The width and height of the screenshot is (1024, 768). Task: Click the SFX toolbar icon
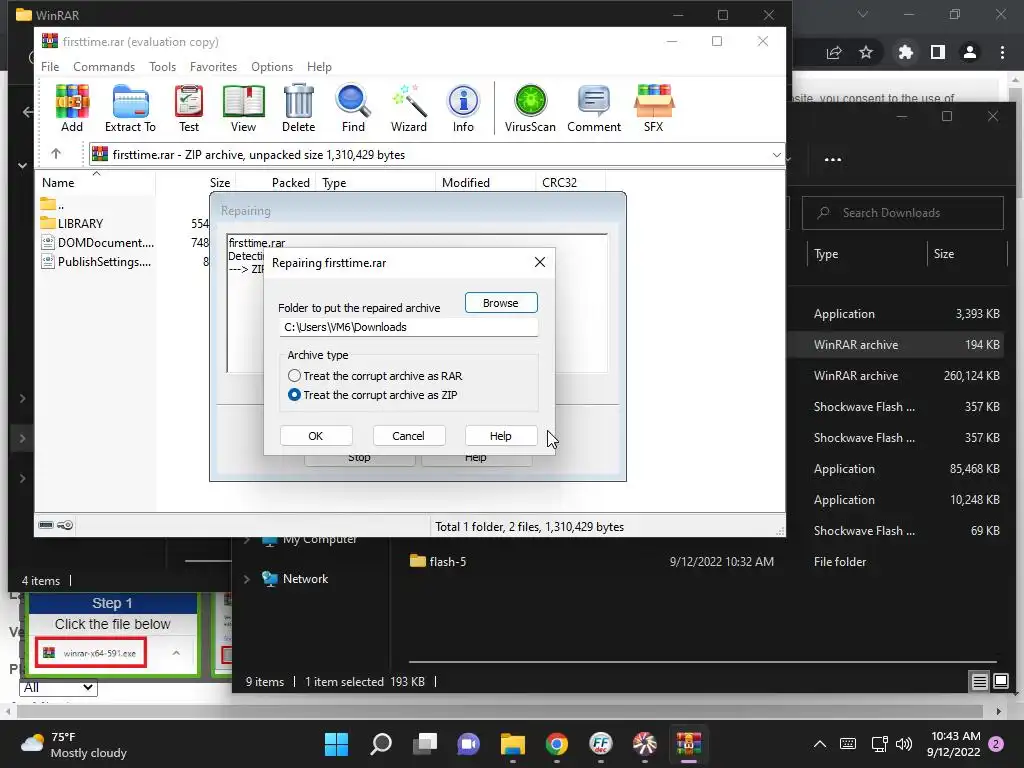coord(654,108)
